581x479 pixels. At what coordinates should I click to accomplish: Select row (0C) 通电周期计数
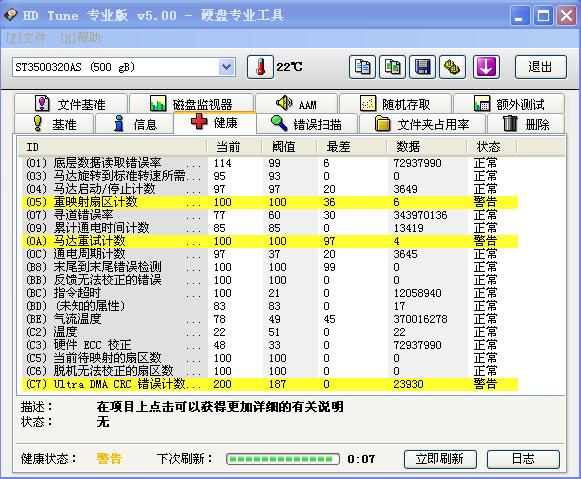270,254
